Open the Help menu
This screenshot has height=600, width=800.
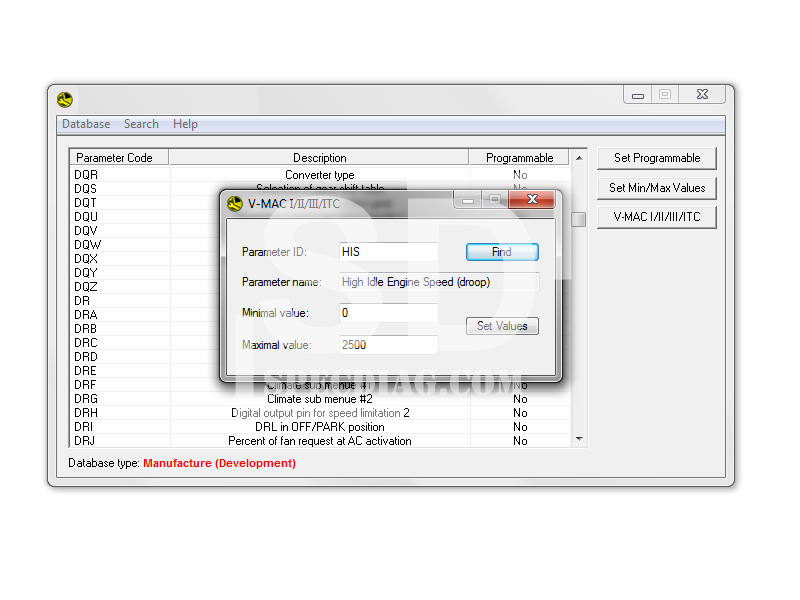[185, 124]
